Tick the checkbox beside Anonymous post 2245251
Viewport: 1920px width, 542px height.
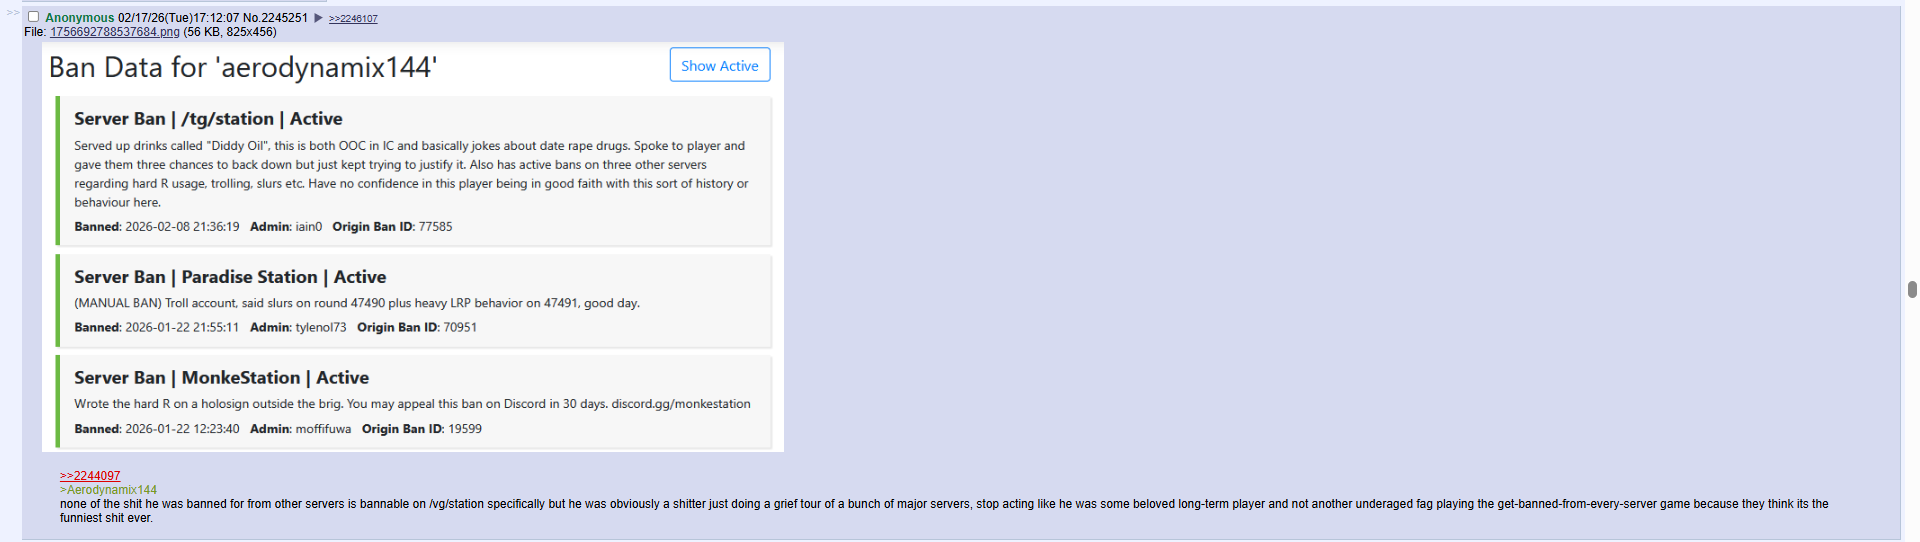(33, 17)
